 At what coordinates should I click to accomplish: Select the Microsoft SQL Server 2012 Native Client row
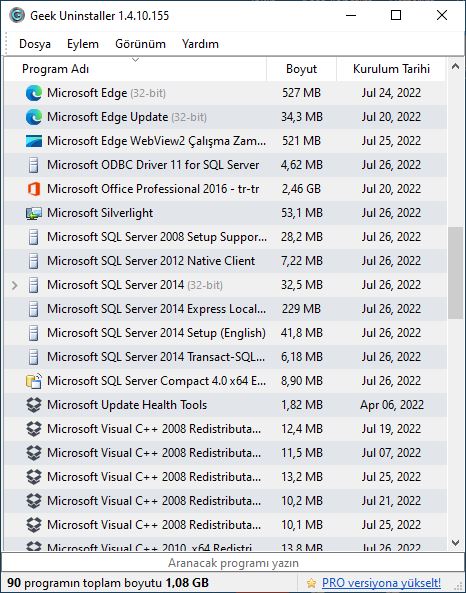pos(225,261)
